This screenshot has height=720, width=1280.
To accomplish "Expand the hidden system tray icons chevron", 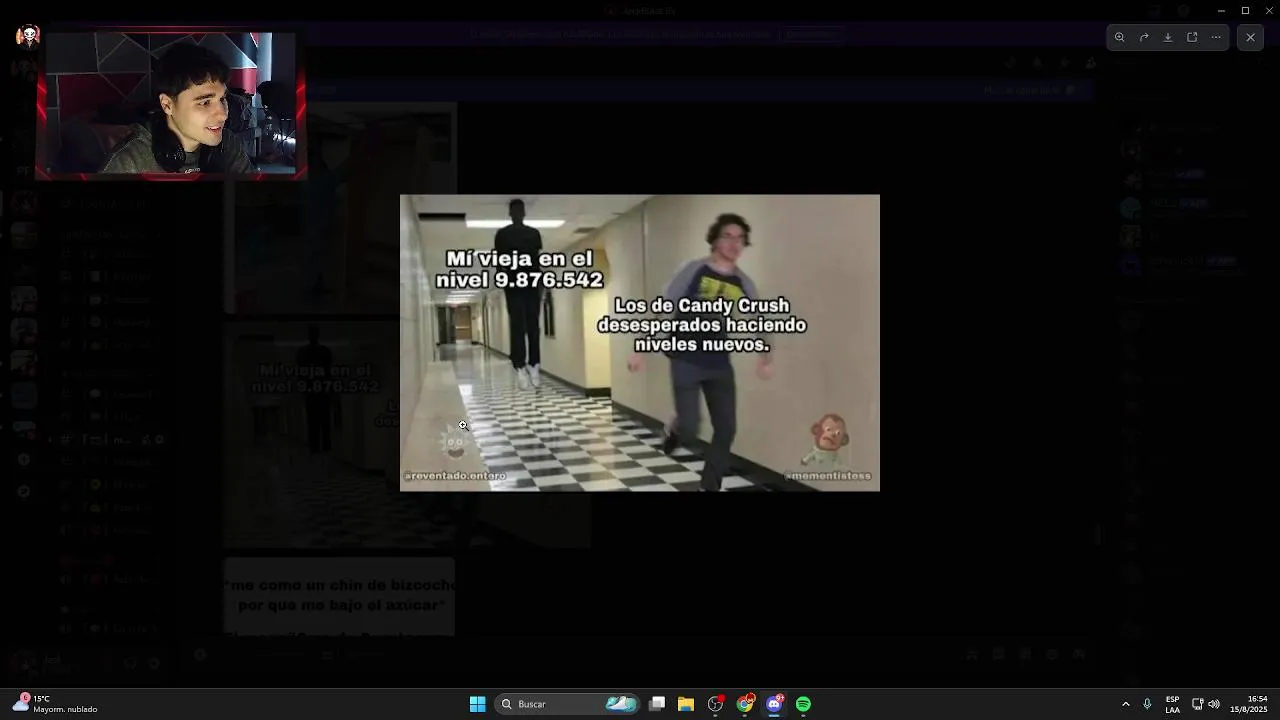I will pos(1125,704).
